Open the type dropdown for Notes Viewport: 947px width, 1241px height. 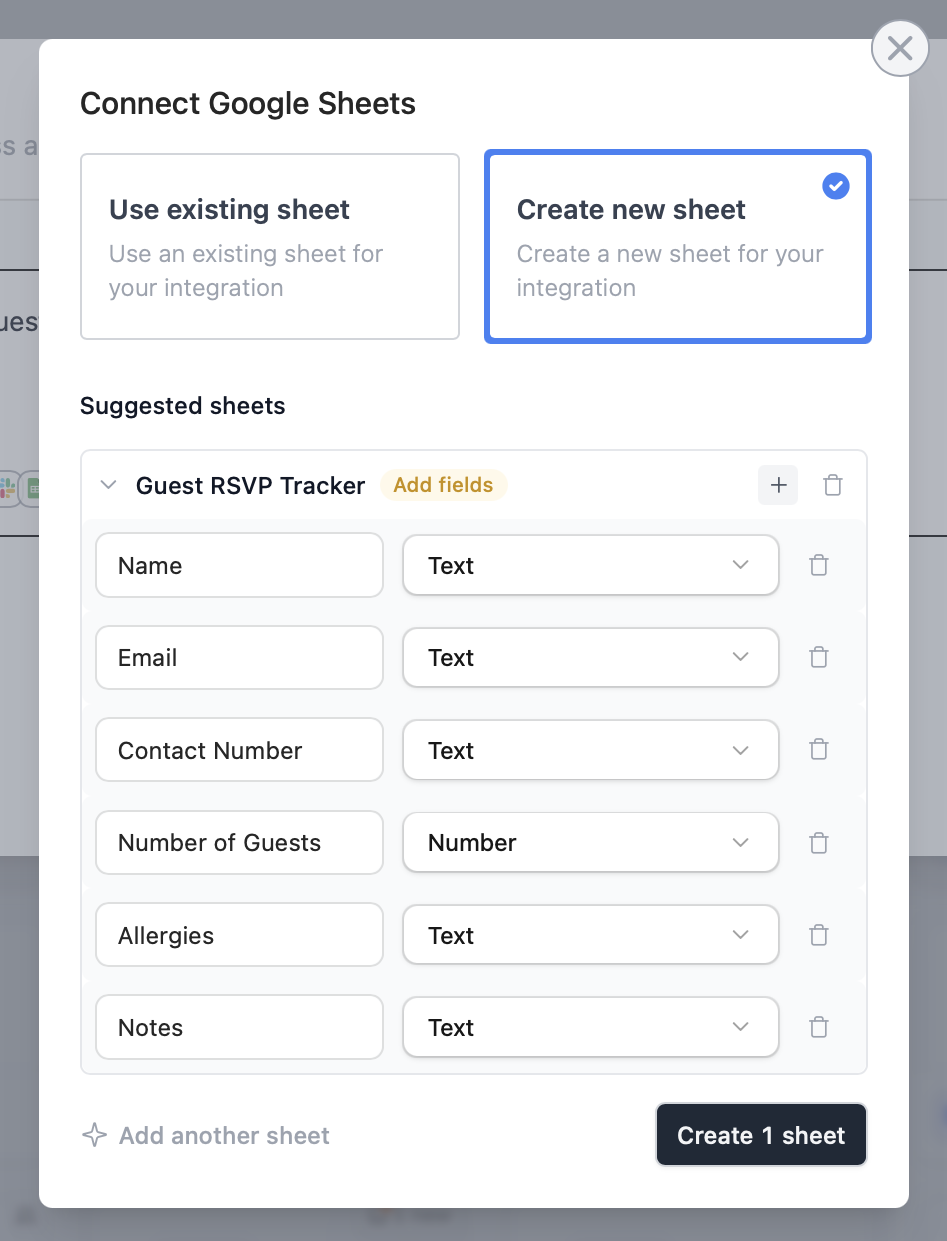[x=590, y=1028]
